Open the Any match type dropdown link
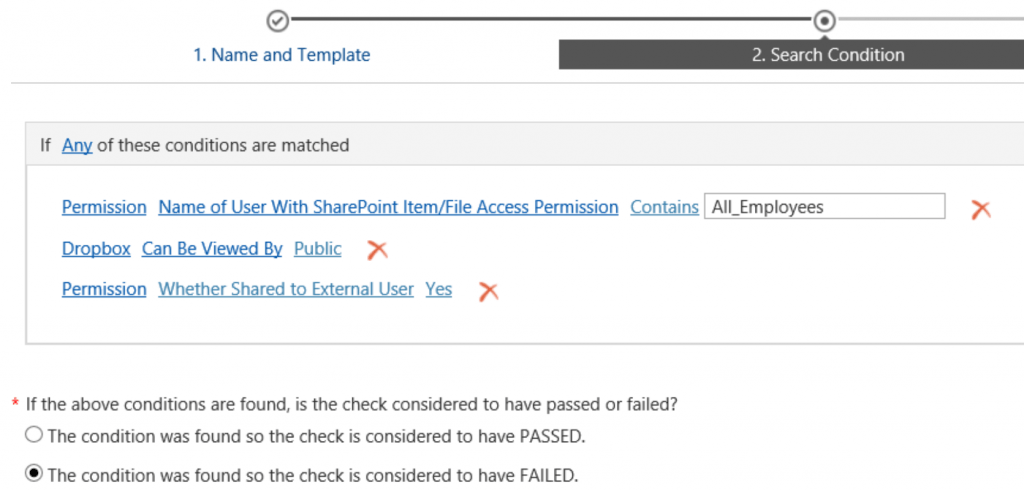 77,145
